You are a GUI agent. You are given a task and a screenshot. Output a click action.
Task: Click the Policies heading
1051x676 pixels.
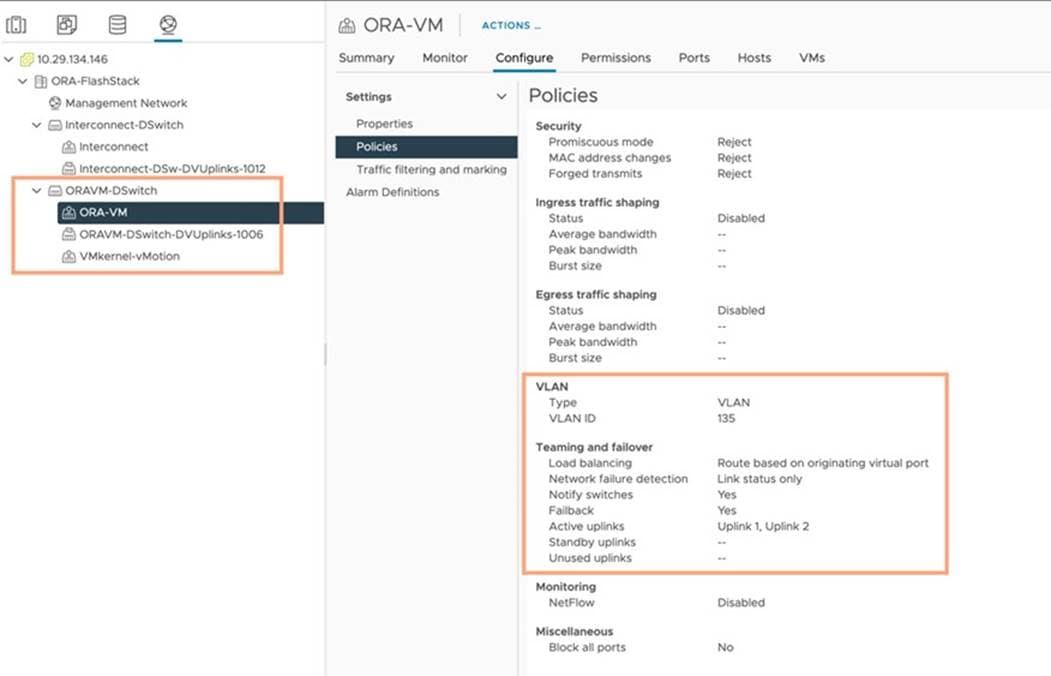tap(563, 95)
